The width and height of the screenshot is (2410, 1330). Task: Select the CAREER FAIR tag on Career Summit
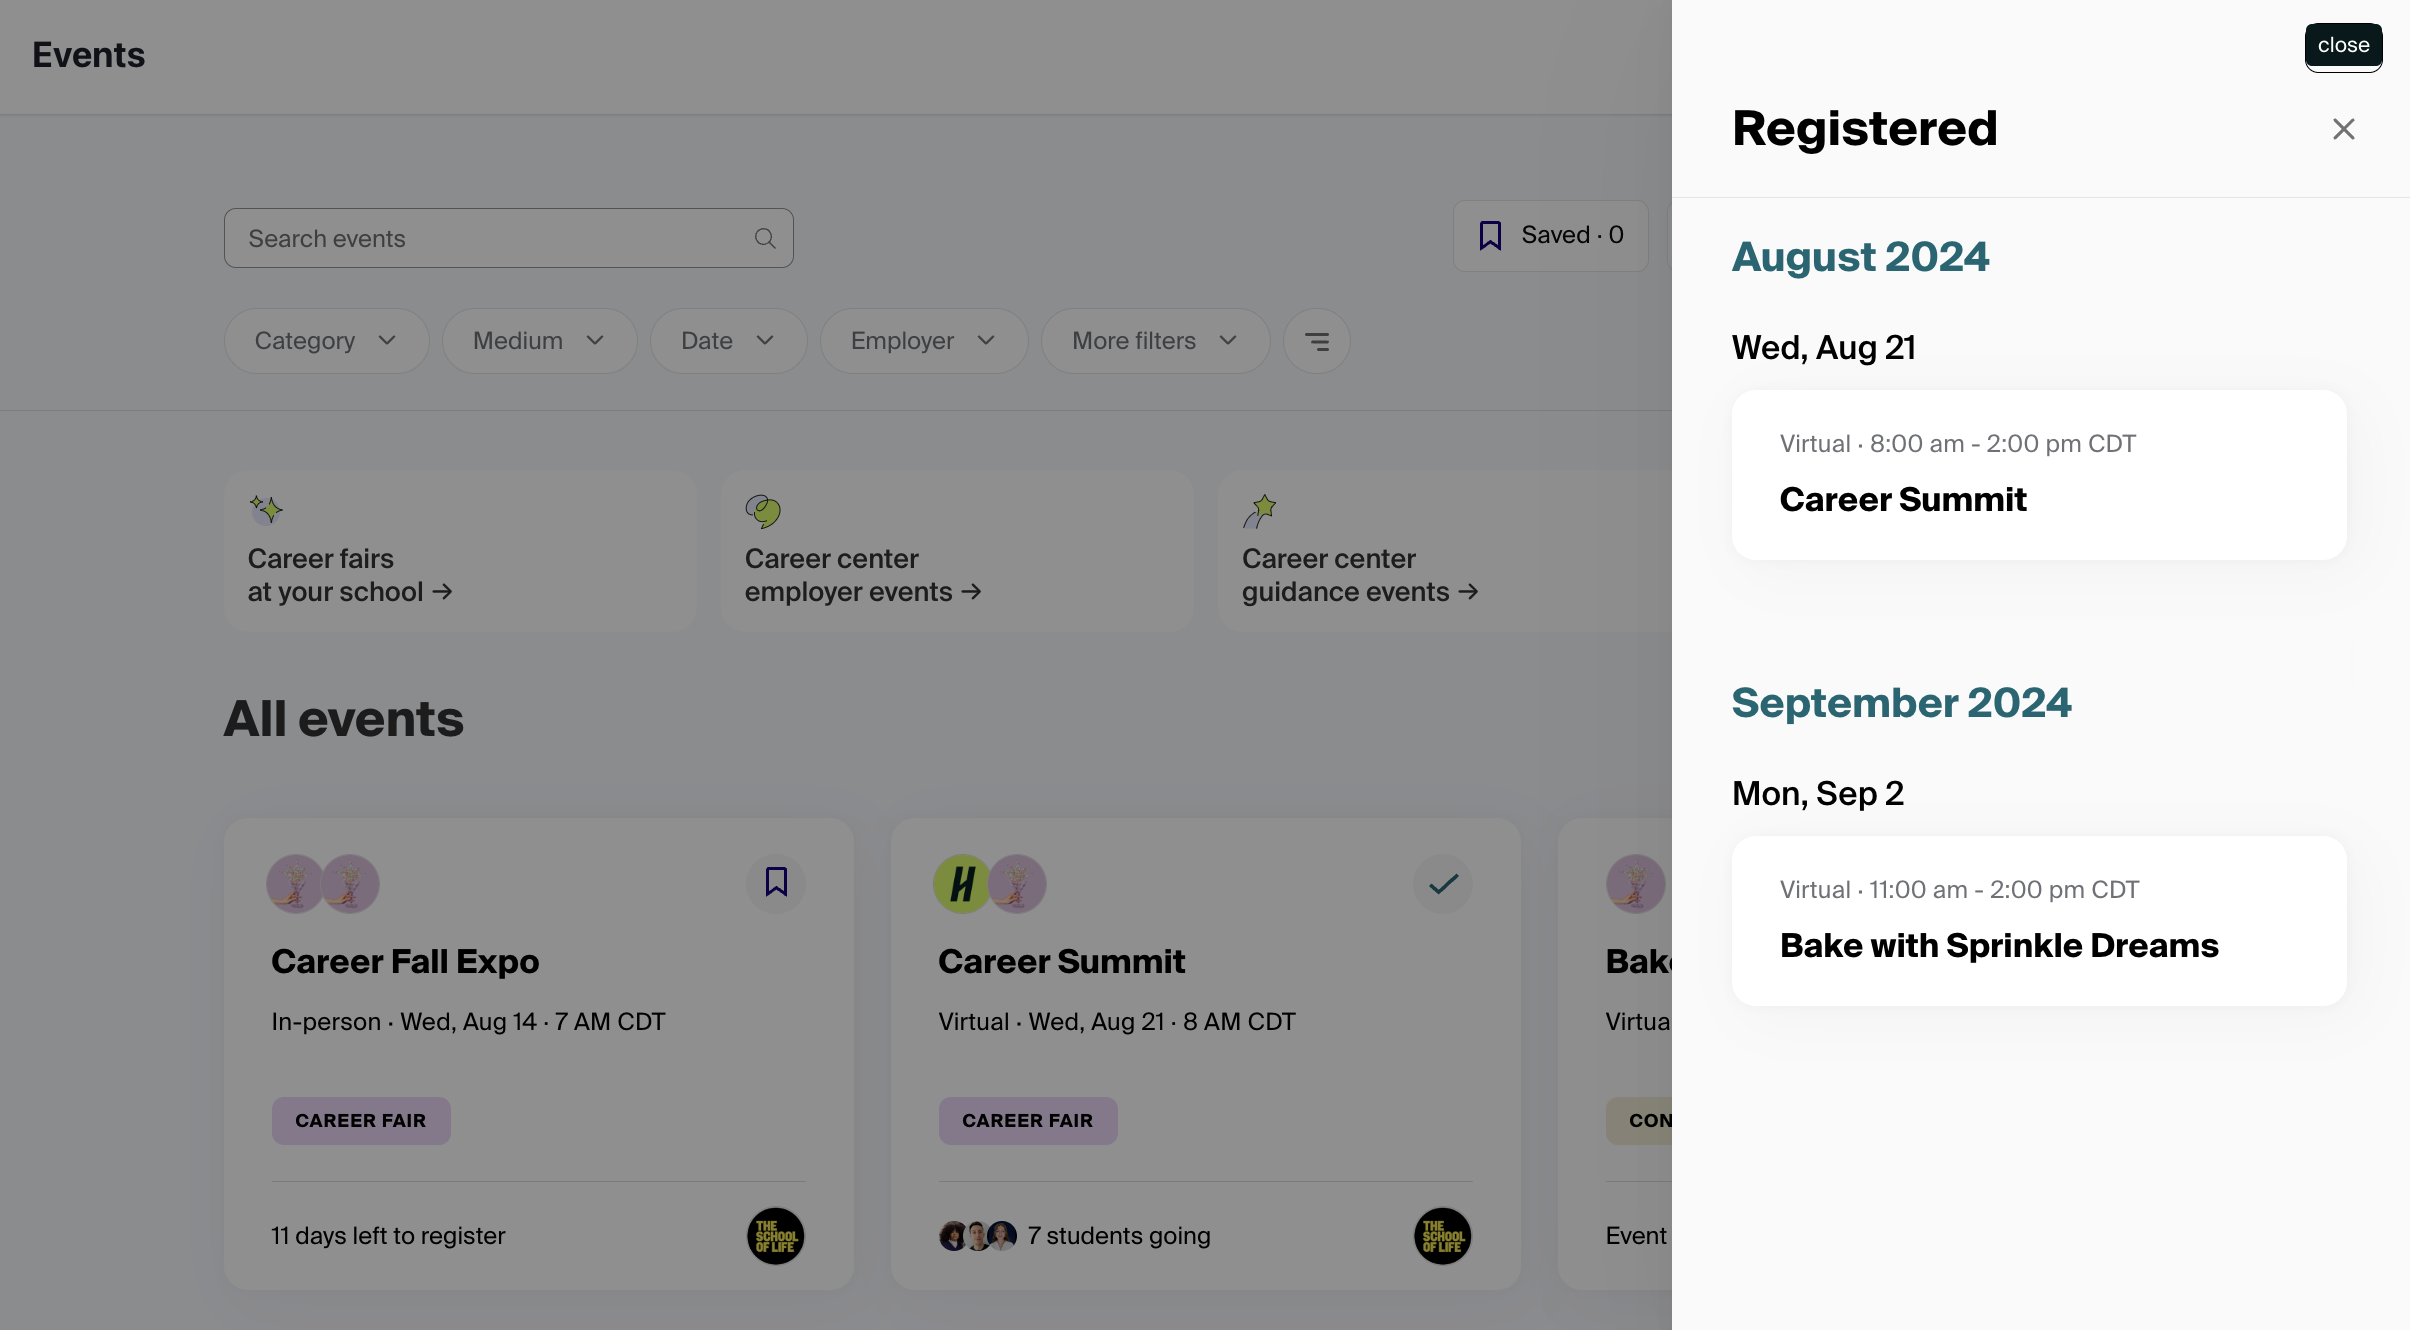1027,1121
